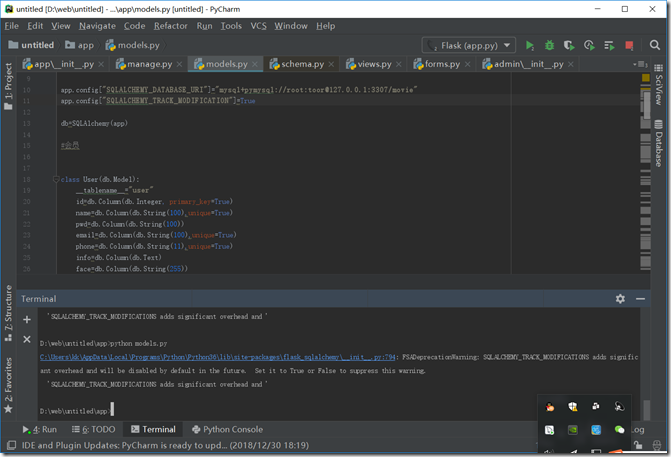
Task: Open the Navigate menu
Action: pos(97,26)
